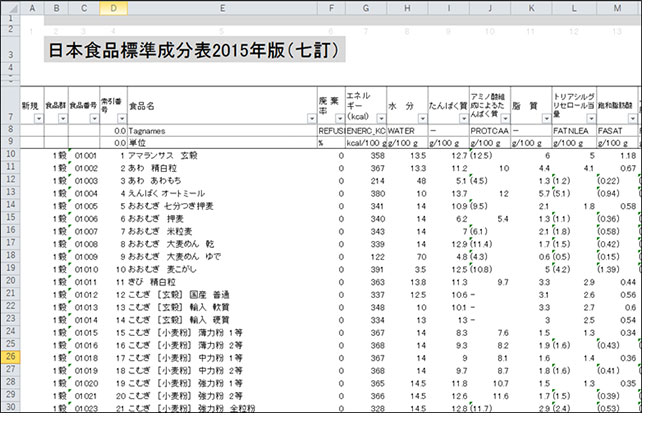Click the FATNLEA tagname cell
The width and height of the screenshot is (667, 422).
click(x=574, y=131)
